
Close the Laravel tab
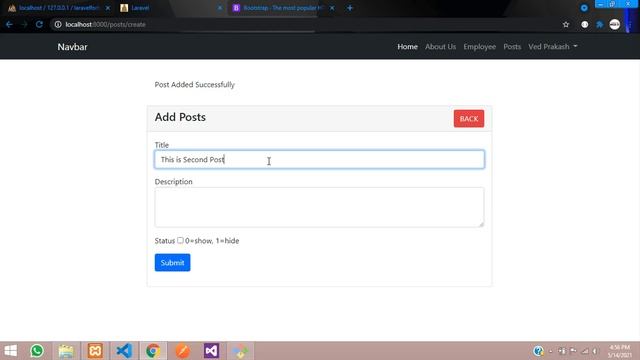pos(220,8)
